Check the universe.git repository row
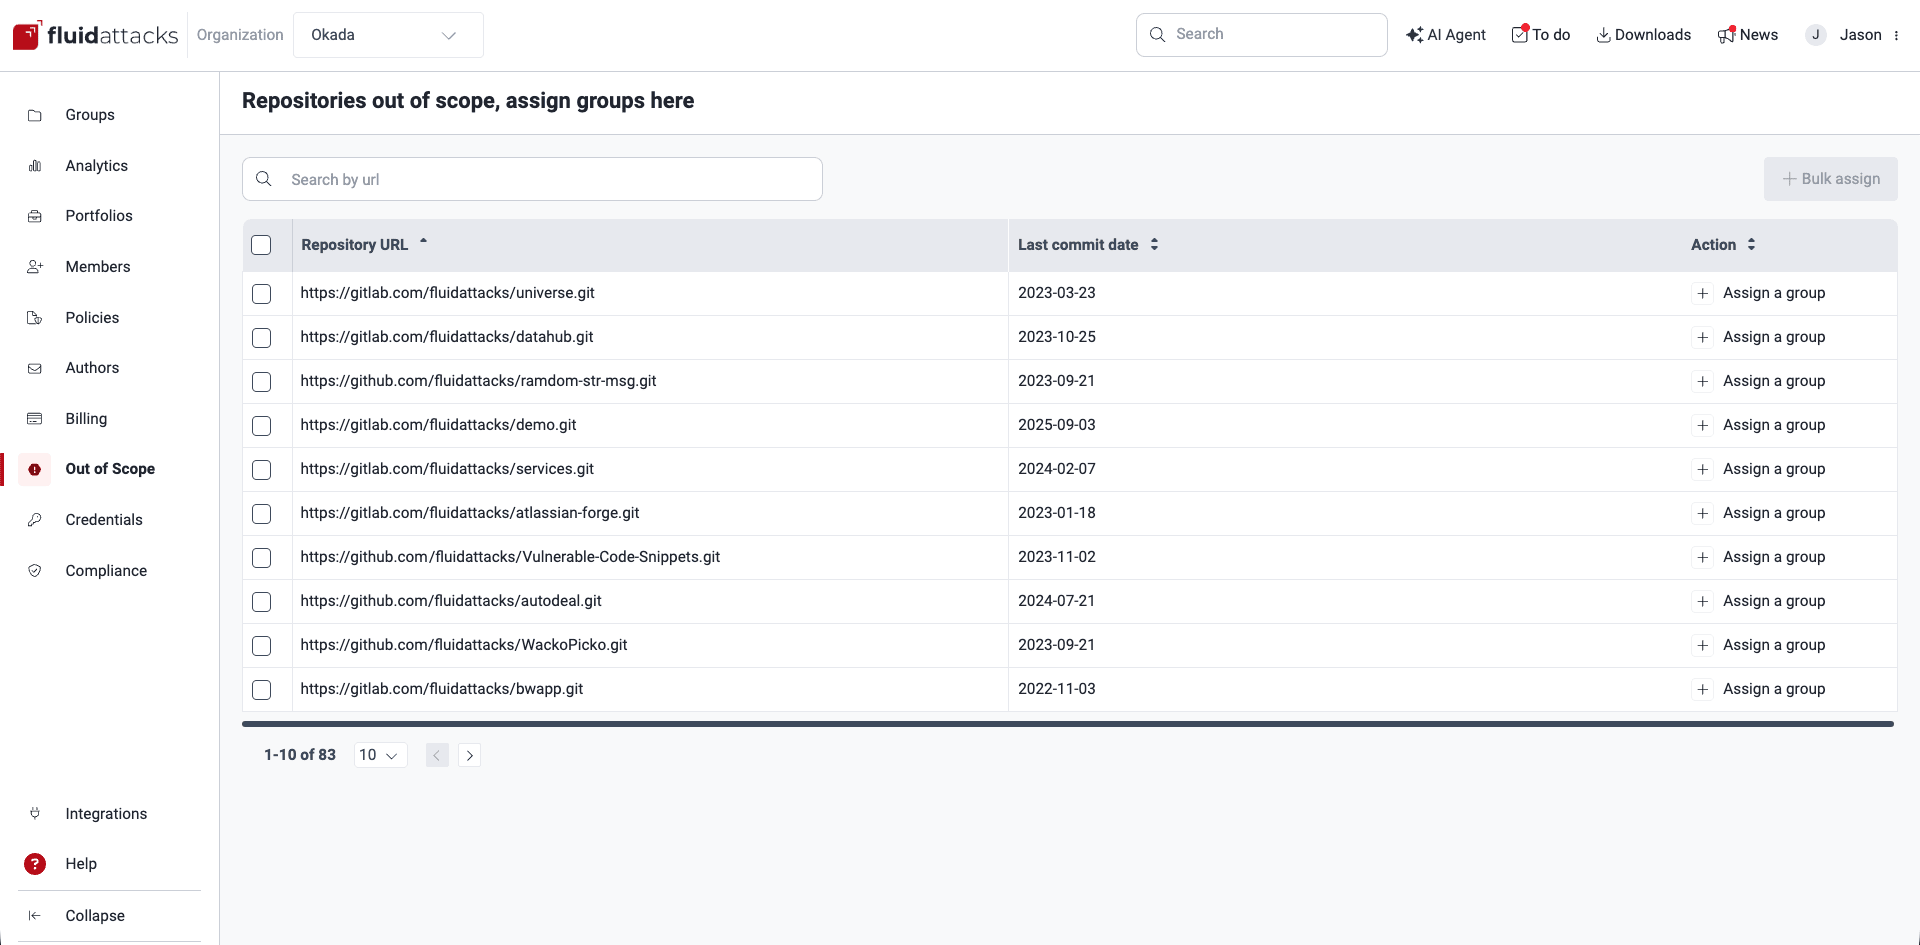The width and height of the screenshot is (1920, 945). point(261,293)
